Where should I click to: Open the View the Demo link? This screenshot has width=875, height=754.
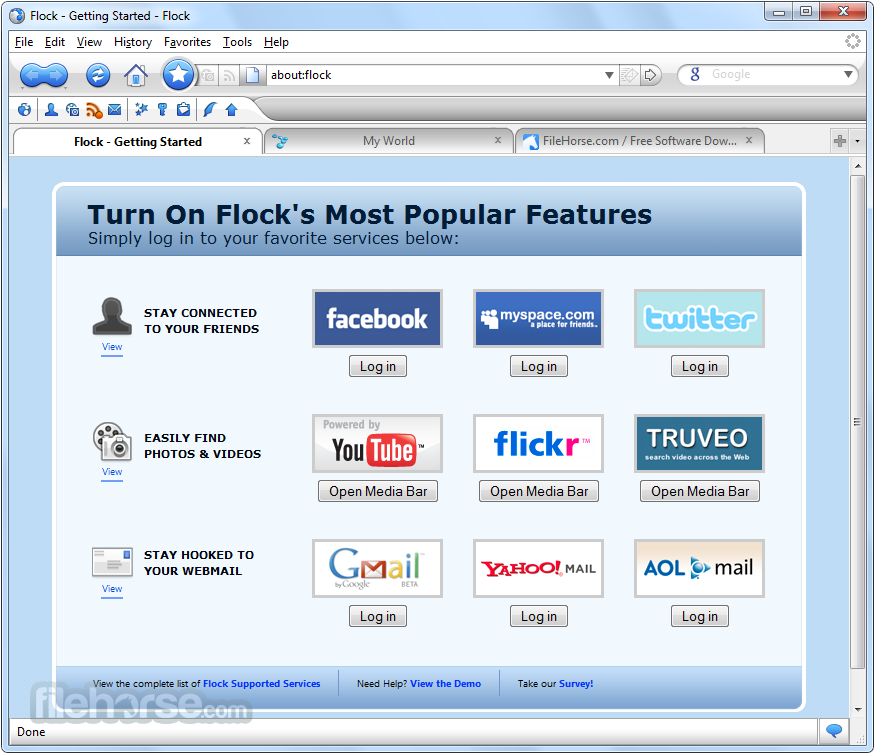pyautogui.click(x=445, y=684)
